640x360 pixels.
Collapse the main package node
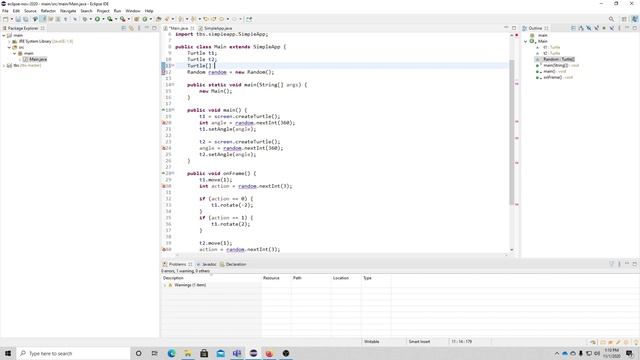coord(15,53)
